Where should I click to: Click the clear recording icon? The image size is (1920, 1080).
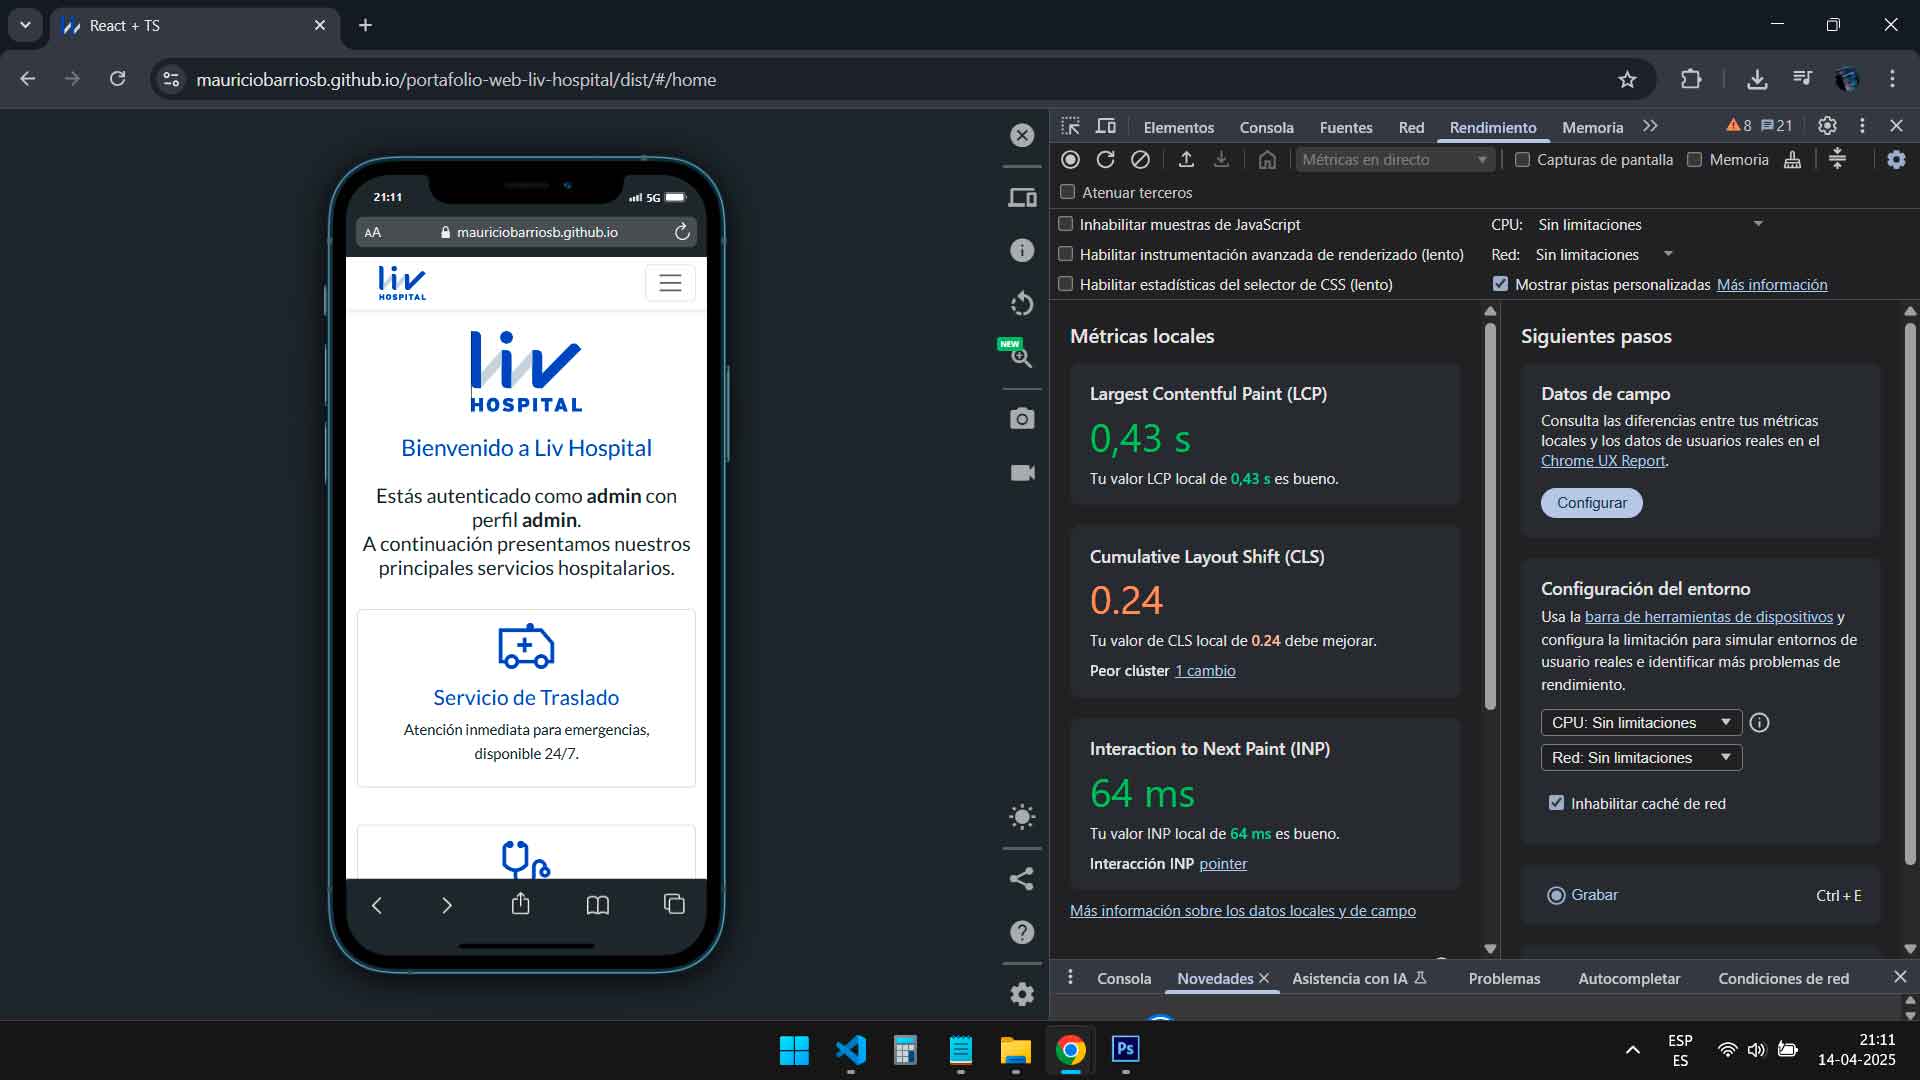pos(1140,160)
